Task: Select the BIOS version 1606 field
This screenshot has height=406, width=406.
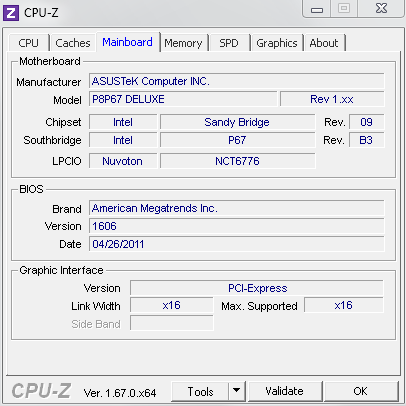Action: [236, 226]
